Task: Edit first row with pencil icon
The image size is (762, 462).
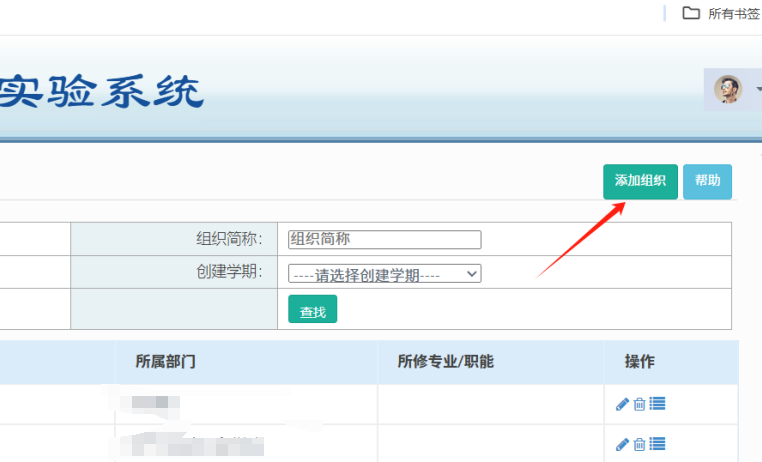Action: coord(622,404)
